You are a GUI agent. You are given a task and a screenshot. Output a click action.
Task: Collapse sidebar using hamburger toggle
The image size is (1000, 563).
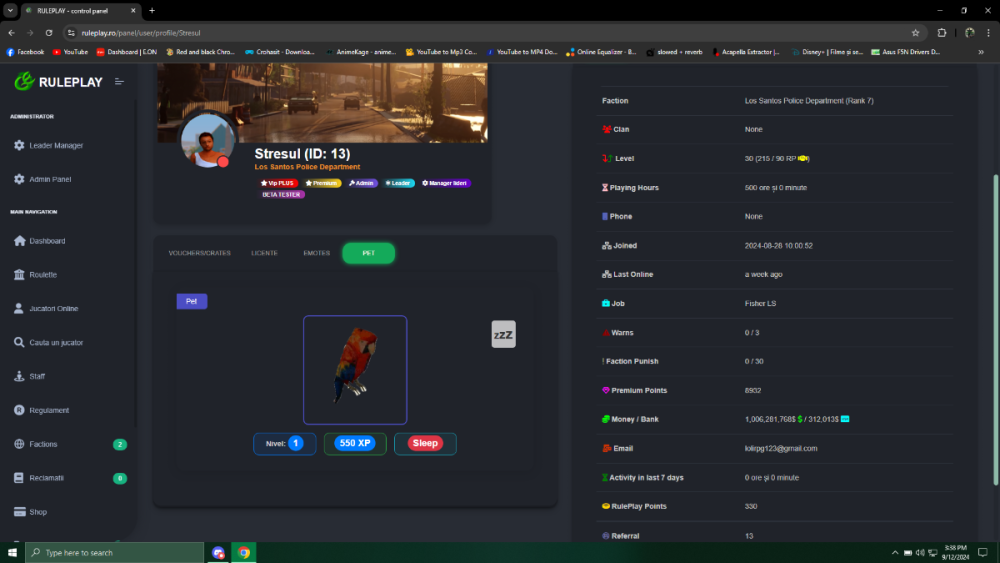click(120, 82)
